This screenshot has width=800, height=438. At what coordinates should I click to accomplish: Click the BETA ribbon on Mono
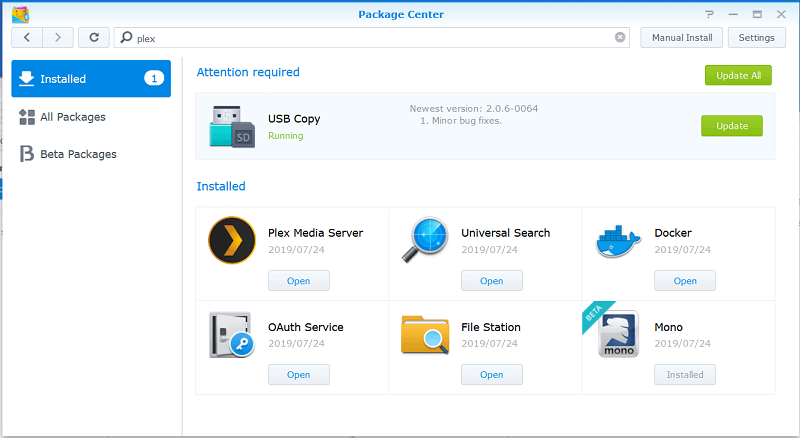click(594, 312)
